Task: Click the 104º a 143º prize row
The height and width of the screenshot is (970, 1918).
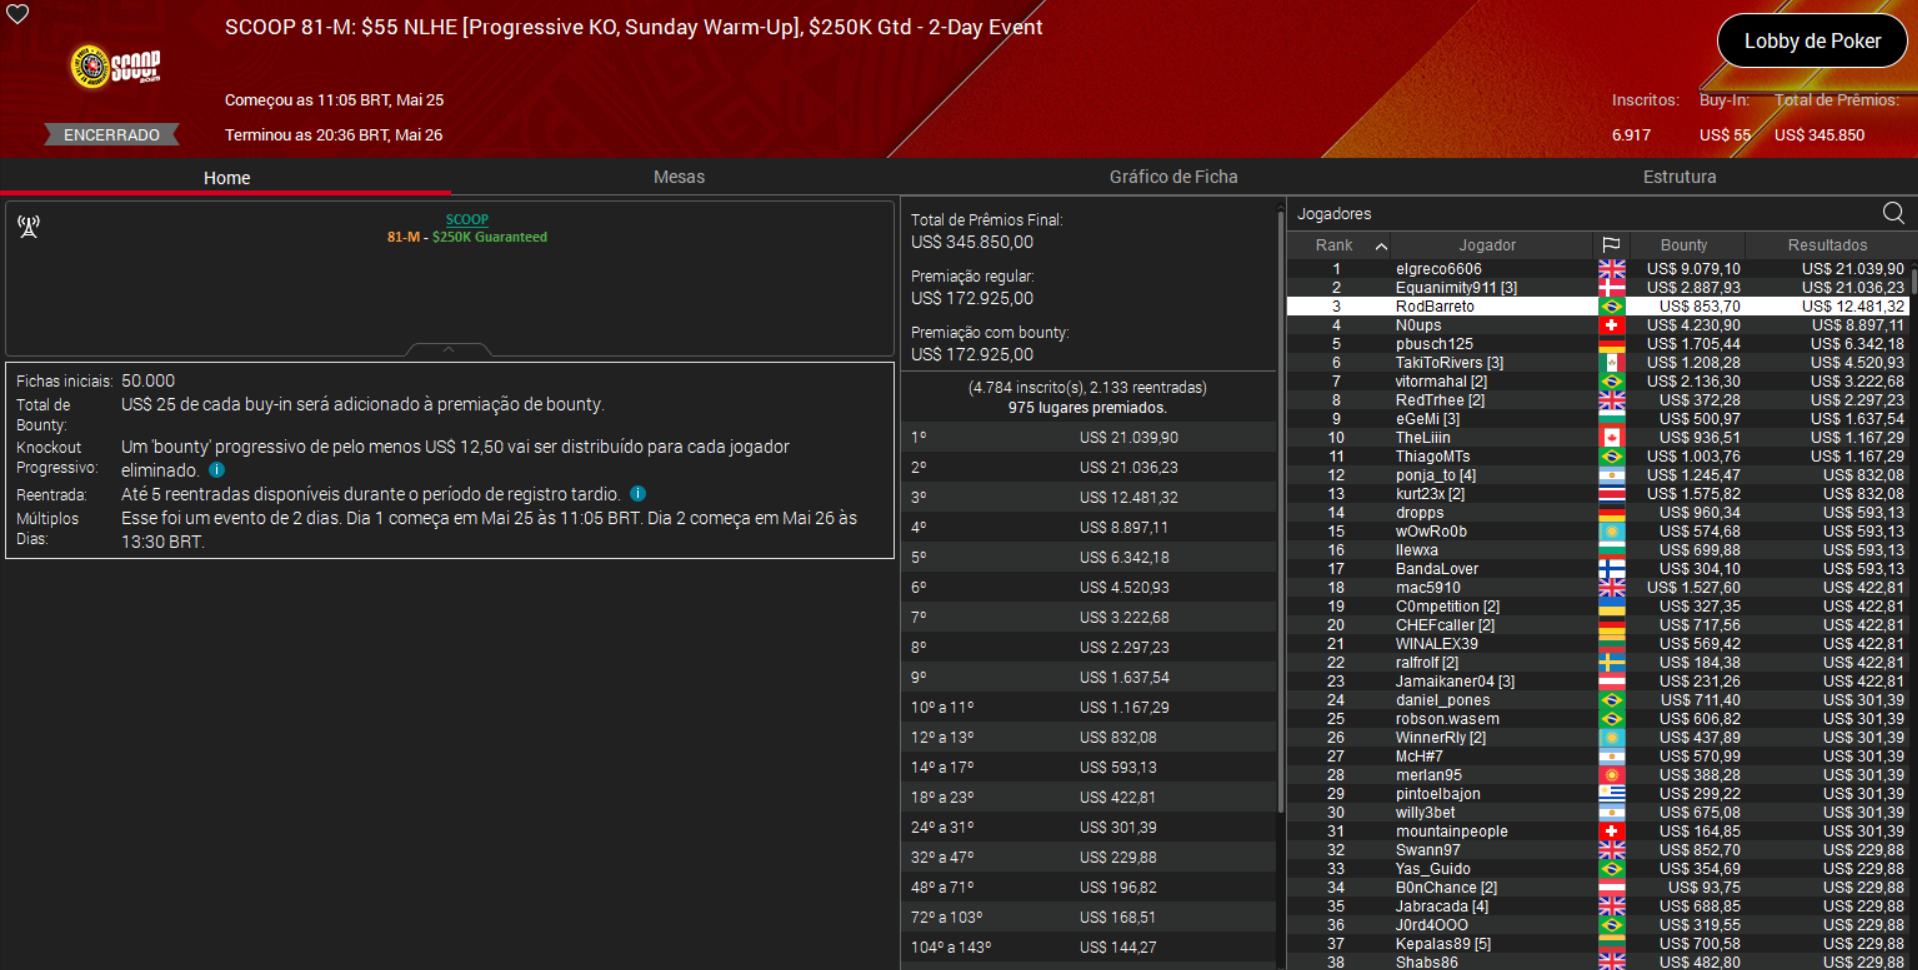Action: (1089, 947)
